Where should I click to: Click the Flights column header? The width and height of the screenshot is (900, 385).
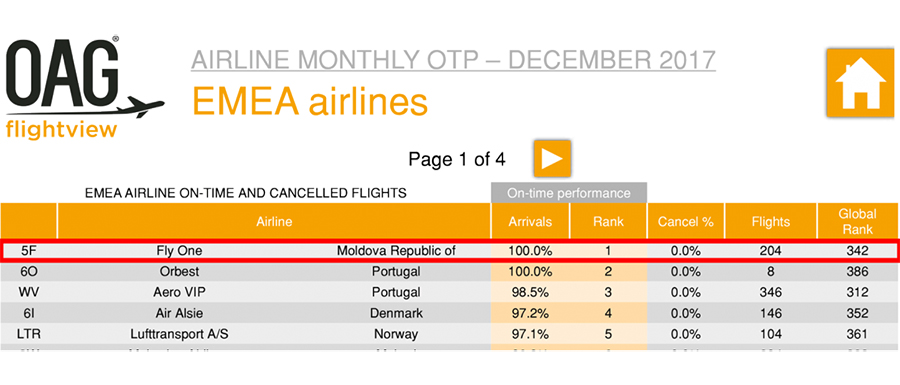click(771, 221)
